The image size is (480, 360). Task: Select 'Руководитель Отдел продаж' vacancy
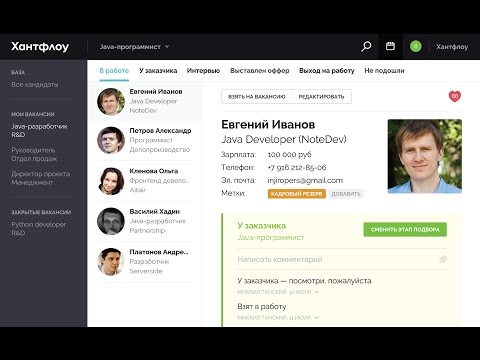click(x=34, y=154)
